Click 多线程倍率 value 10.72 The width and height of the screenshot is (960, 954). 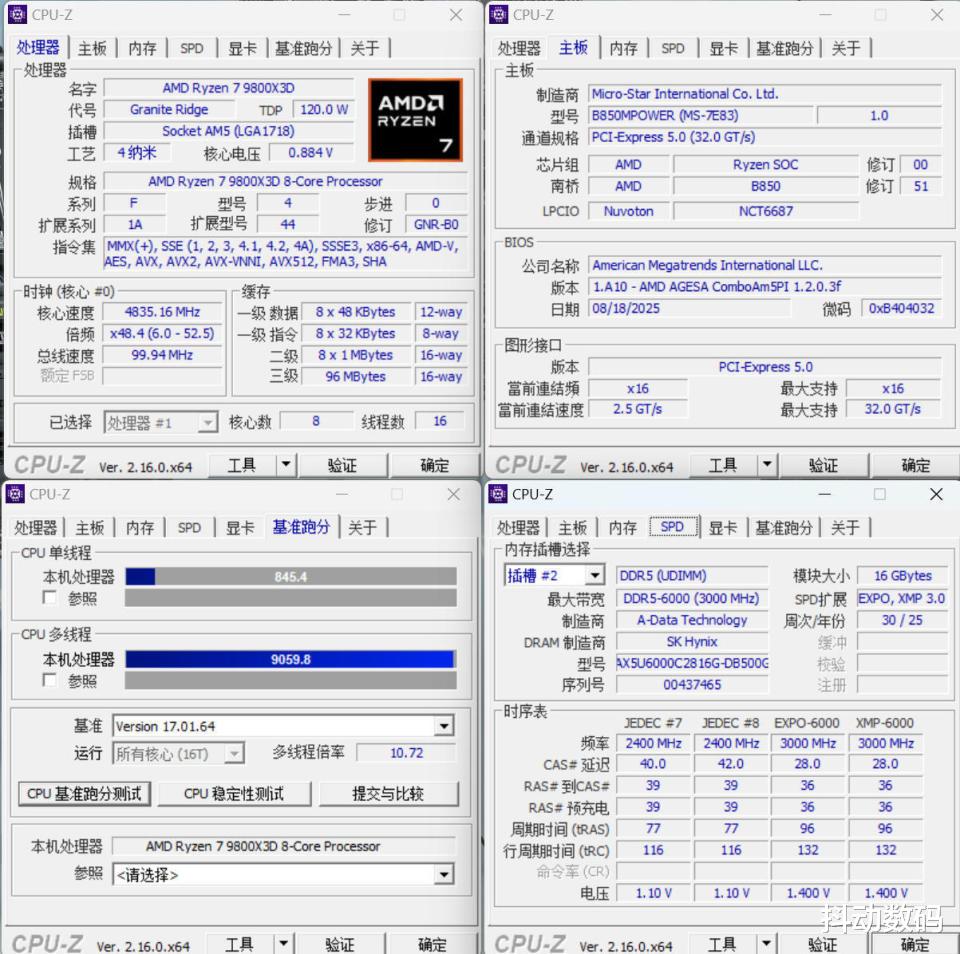click(407, 753)
